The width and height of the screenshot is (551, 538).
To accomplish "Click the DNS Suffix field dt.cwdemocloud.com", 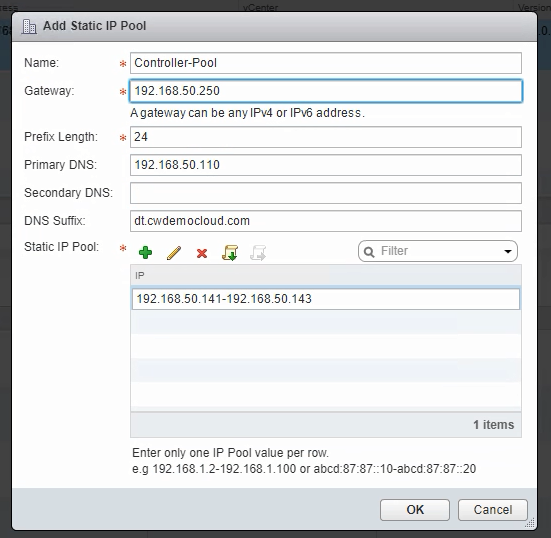I will [326, 221].
